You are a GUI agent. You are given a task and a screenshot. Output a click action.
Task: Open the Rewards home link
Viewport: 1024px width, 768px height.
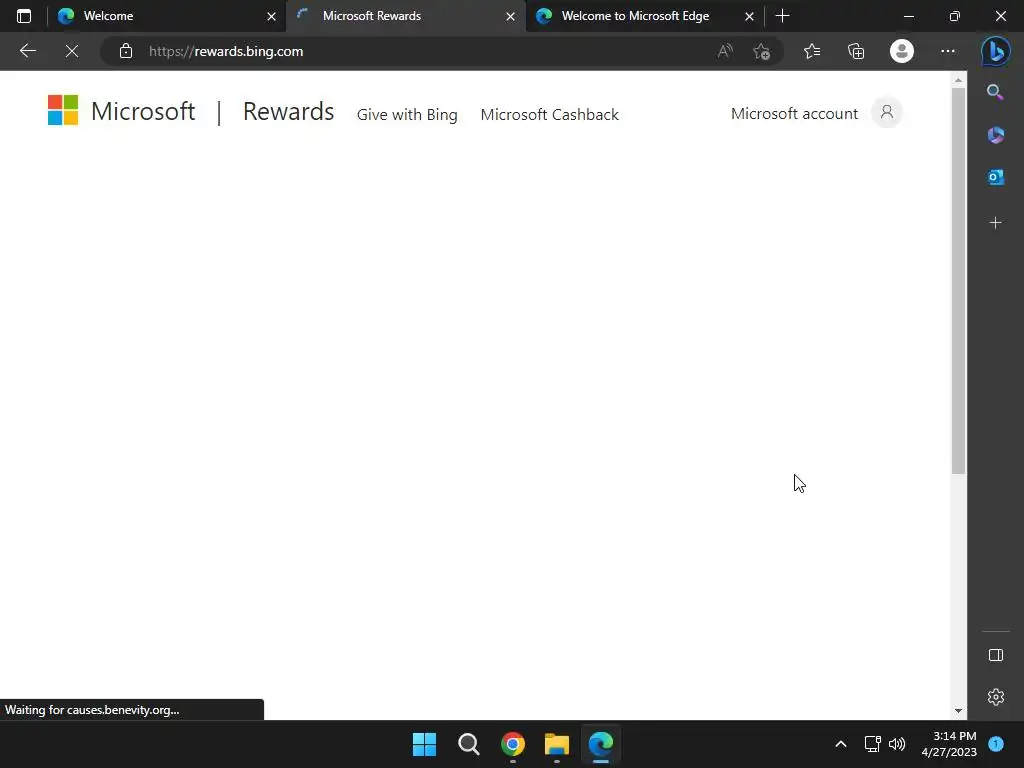(x=288, y=111)
